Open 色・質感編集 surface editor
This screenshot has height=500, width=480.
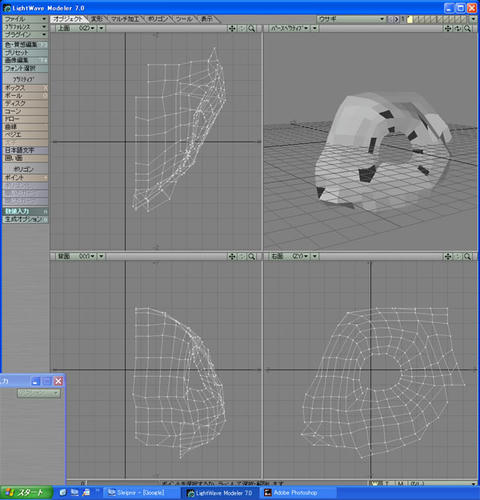pos(25,44)
